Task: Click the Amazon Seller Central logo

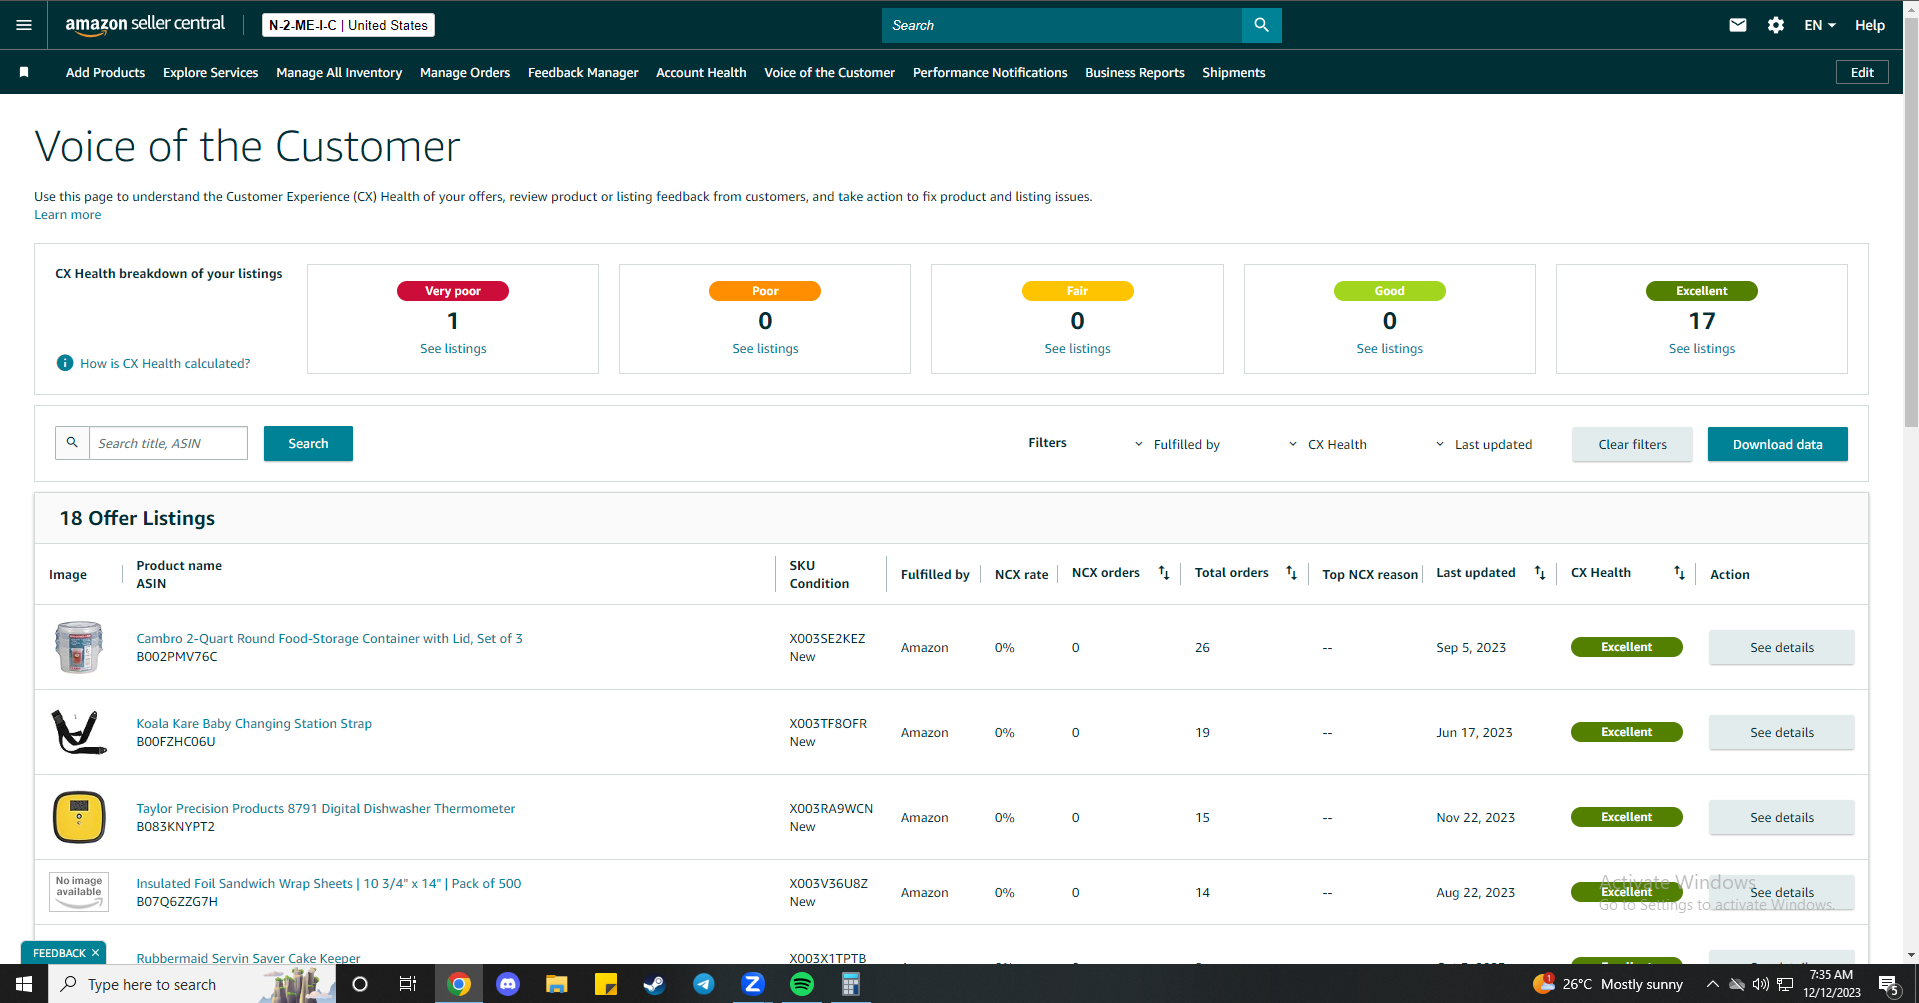Action: 145,25
